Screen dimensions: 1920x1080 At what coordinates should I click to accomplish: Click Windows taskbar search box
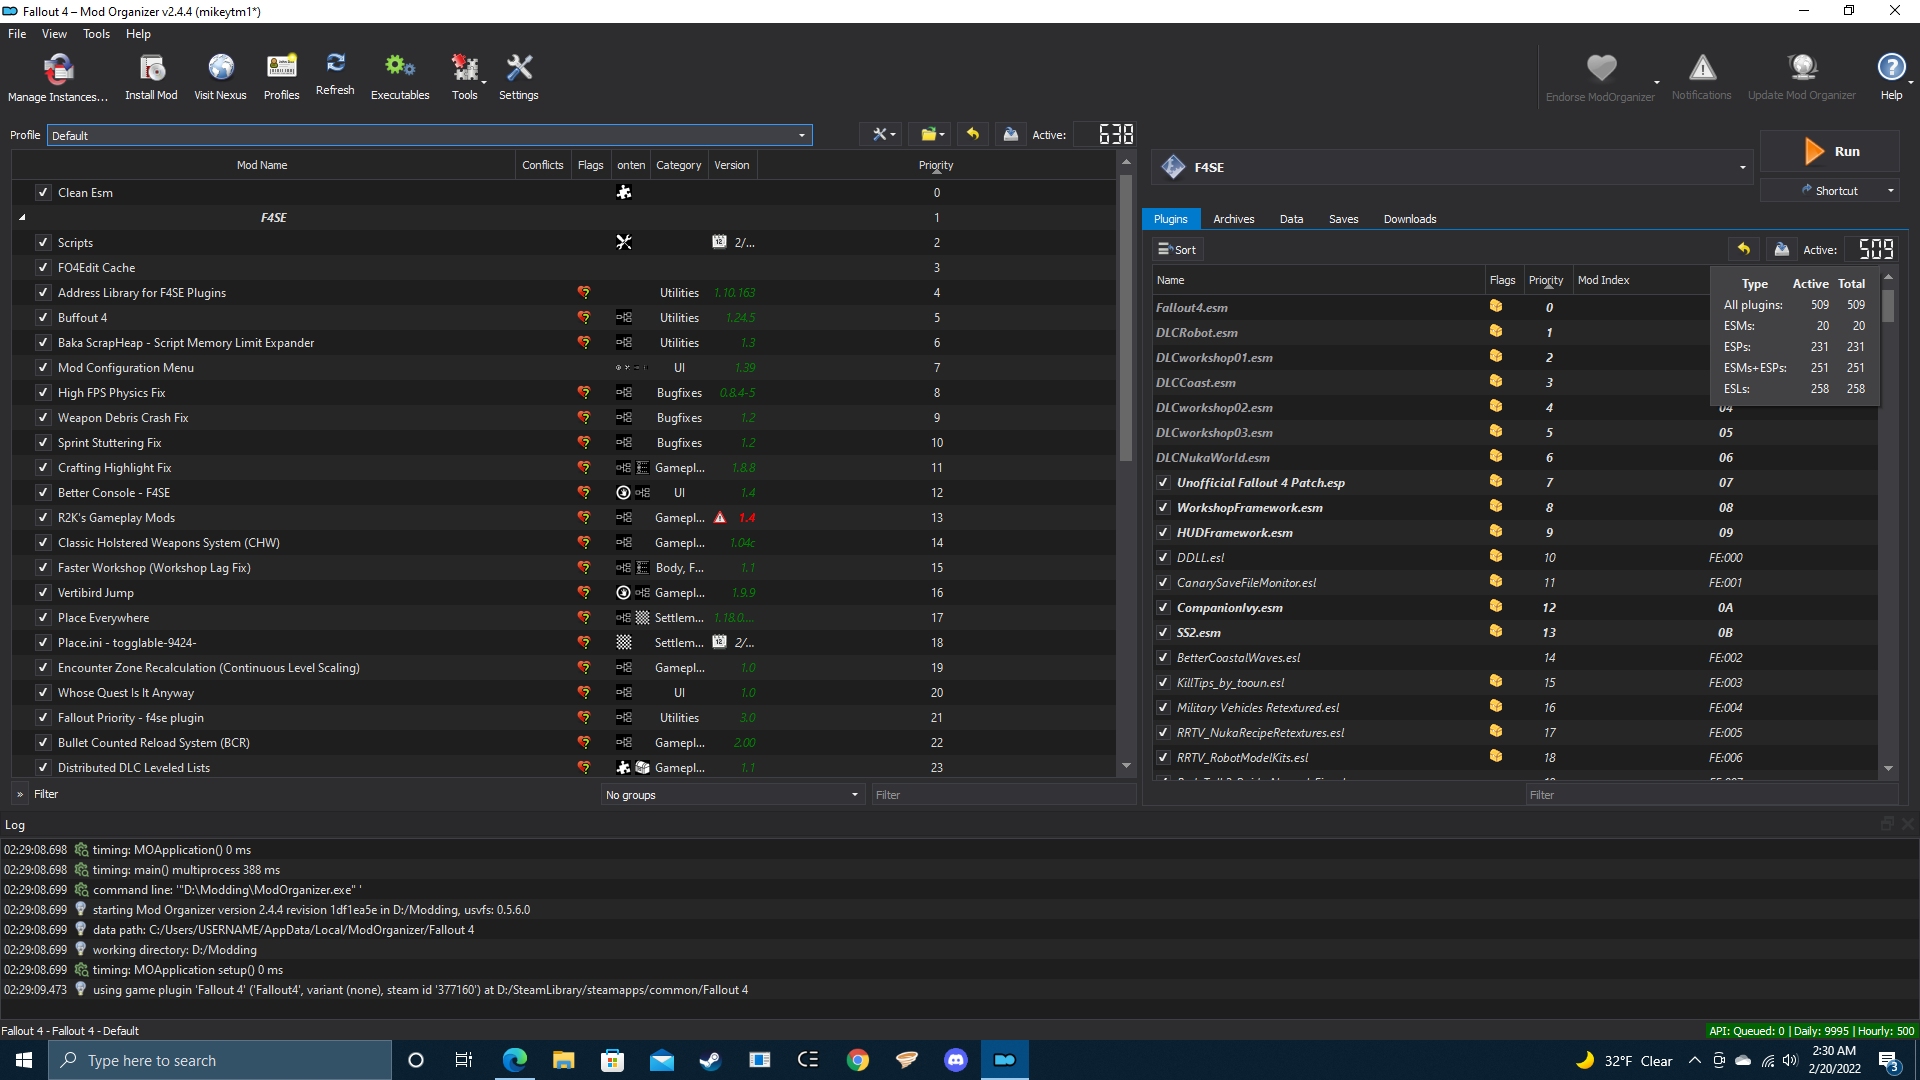coord(220,1060)
